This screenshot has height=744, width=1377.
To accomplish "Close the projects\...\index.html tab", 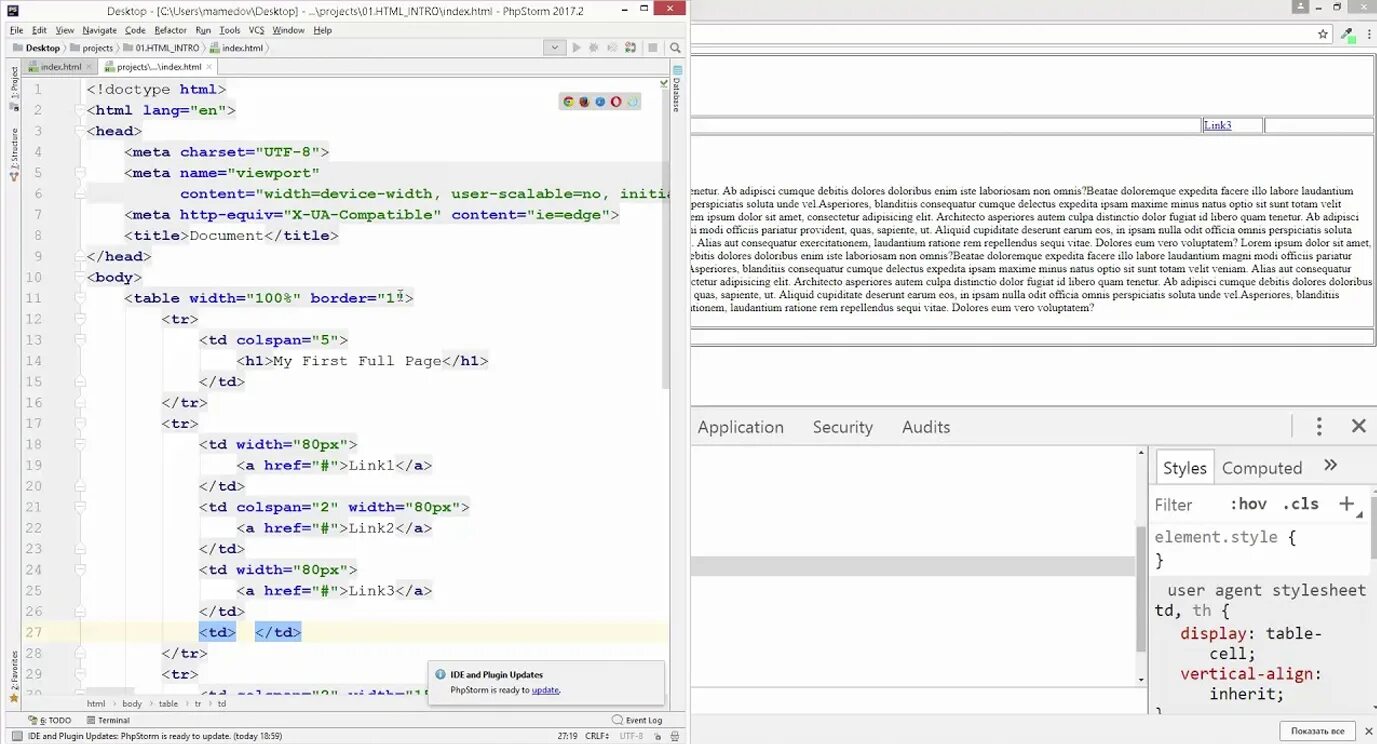I will 208,67.
